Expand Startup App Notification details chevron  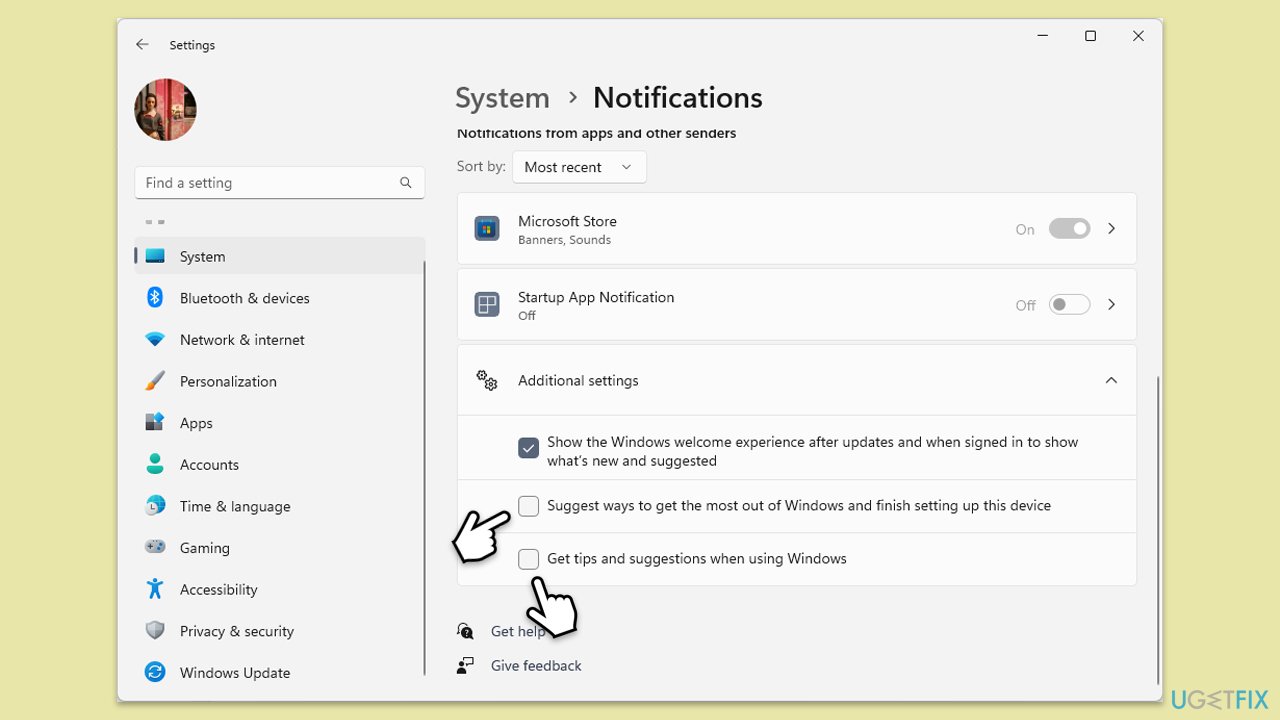[x=1112, y=305]
